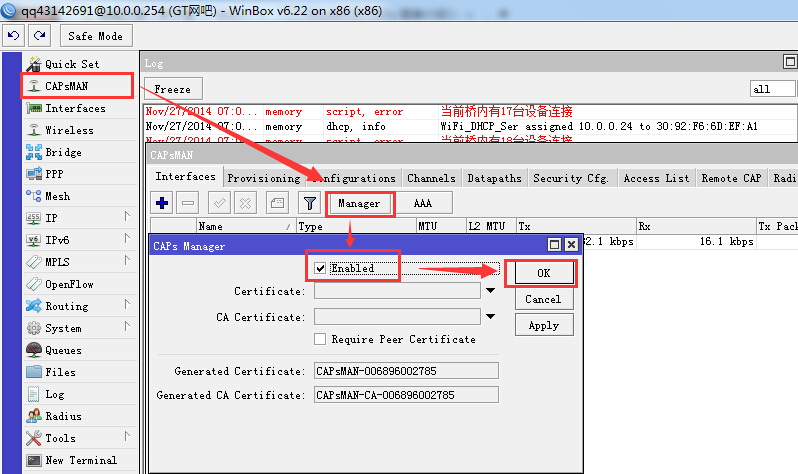Click Freeze in Log window
The width and height of the screenshot is (798, 474).
click(173, 89)
